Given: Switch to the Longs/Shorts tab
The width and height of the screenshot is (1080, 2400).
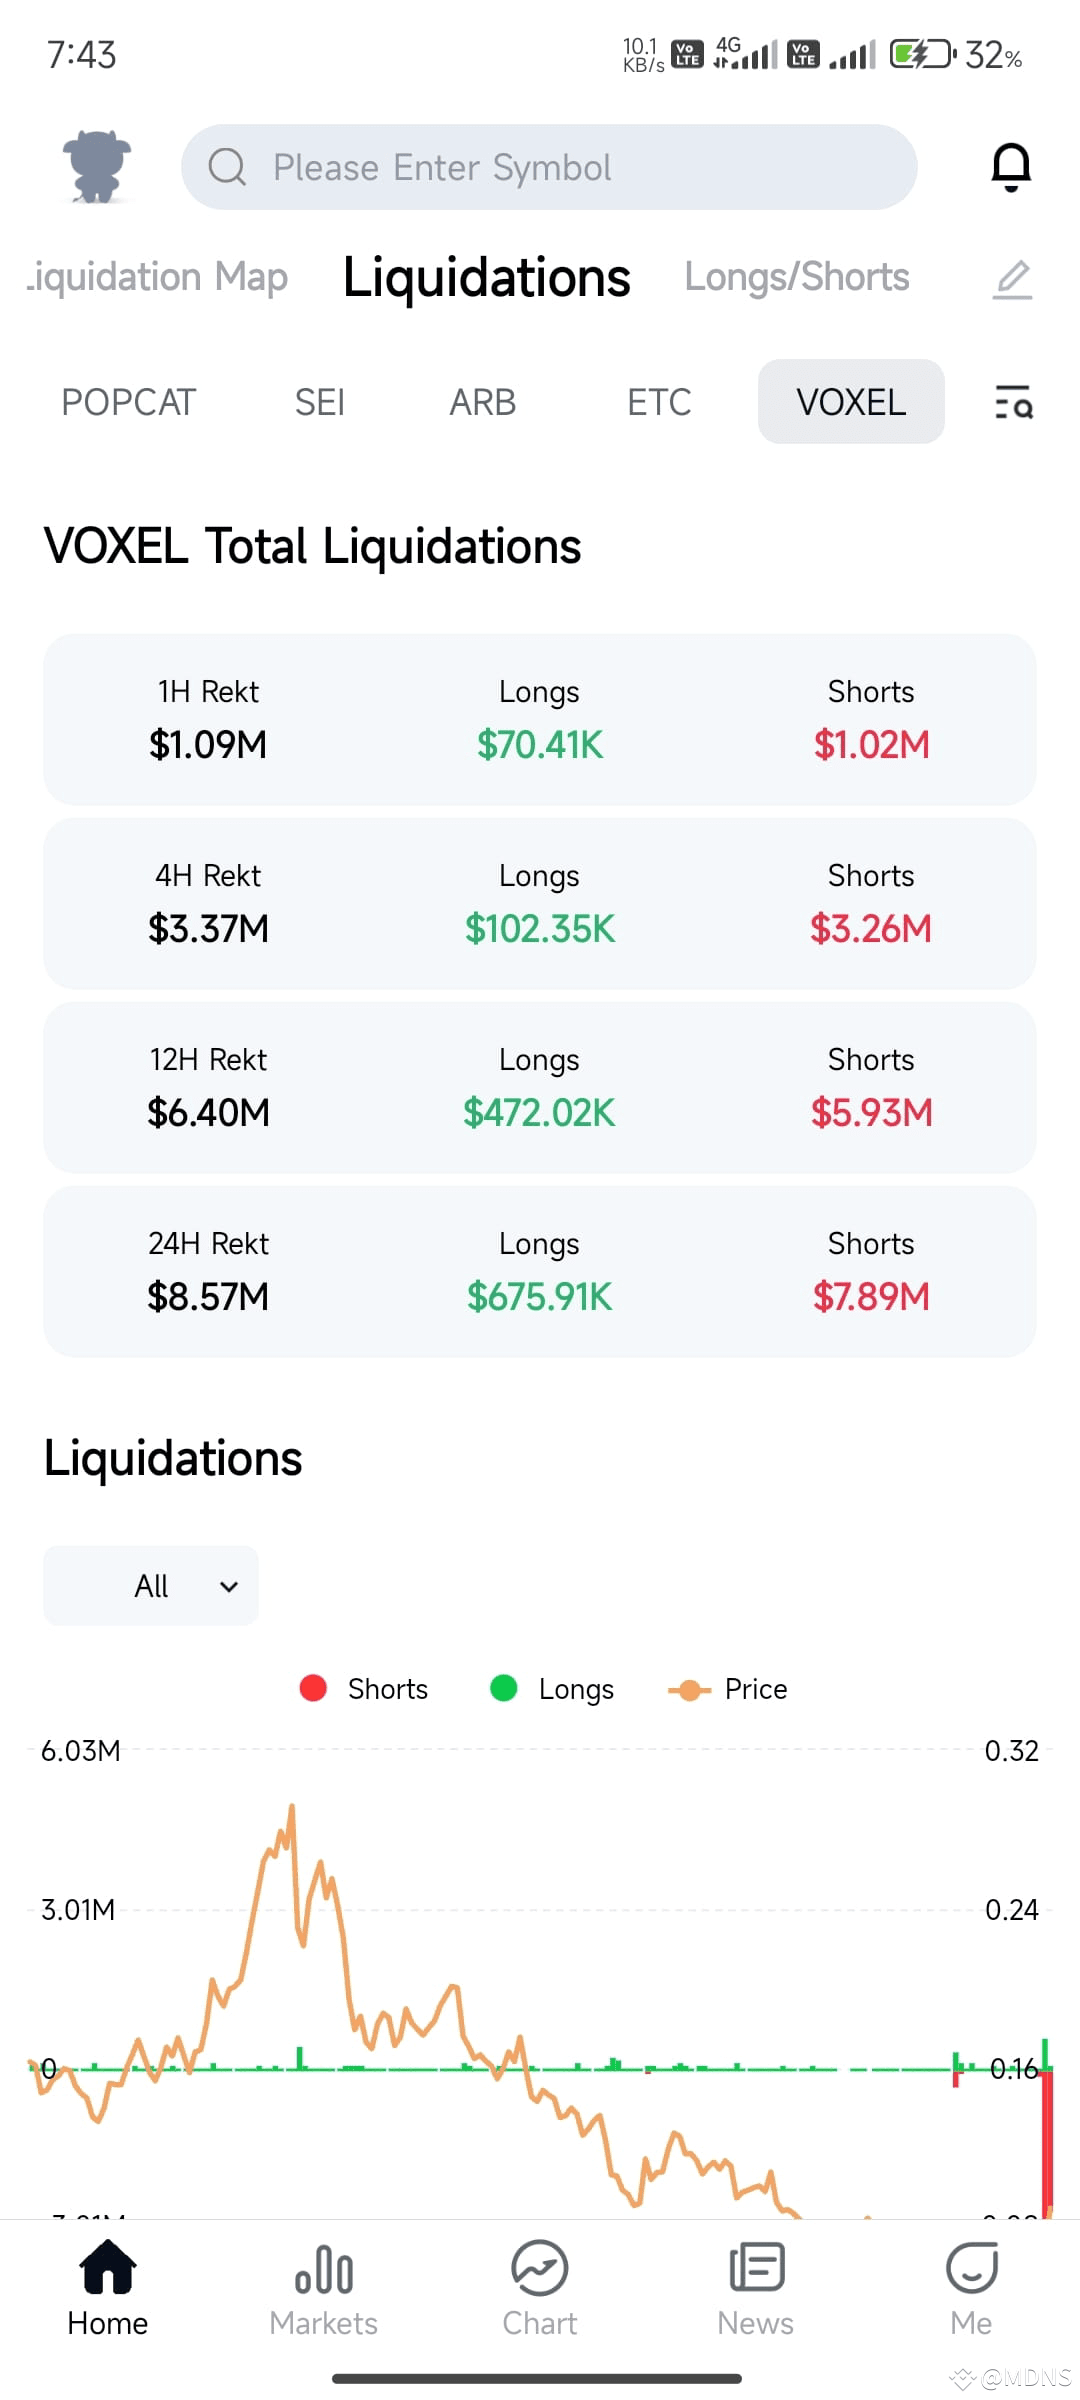Looking at the screenshot, I should pos(797,277).
